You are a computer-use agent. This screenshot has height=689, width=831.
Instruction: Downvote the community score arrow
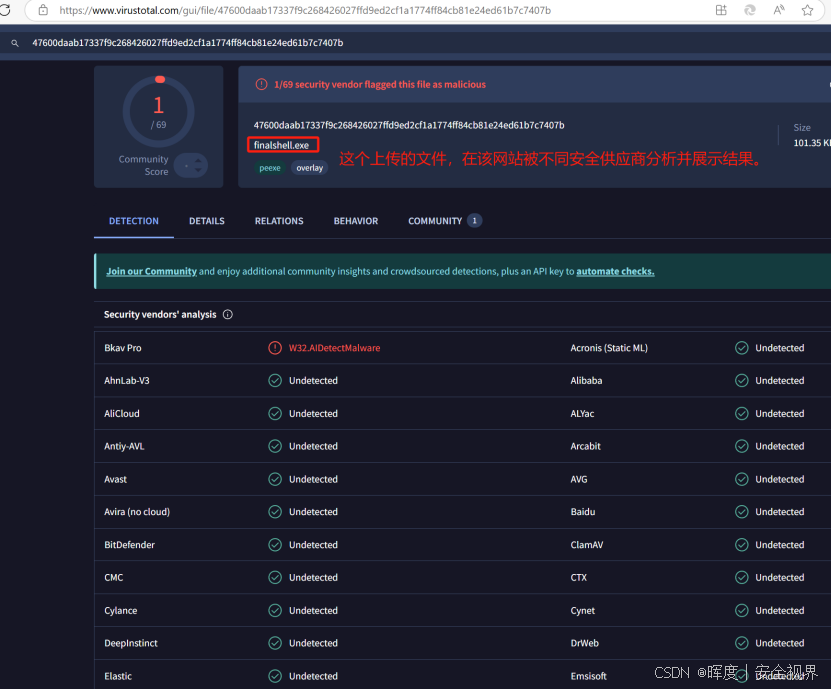click(x=198, y=170)
